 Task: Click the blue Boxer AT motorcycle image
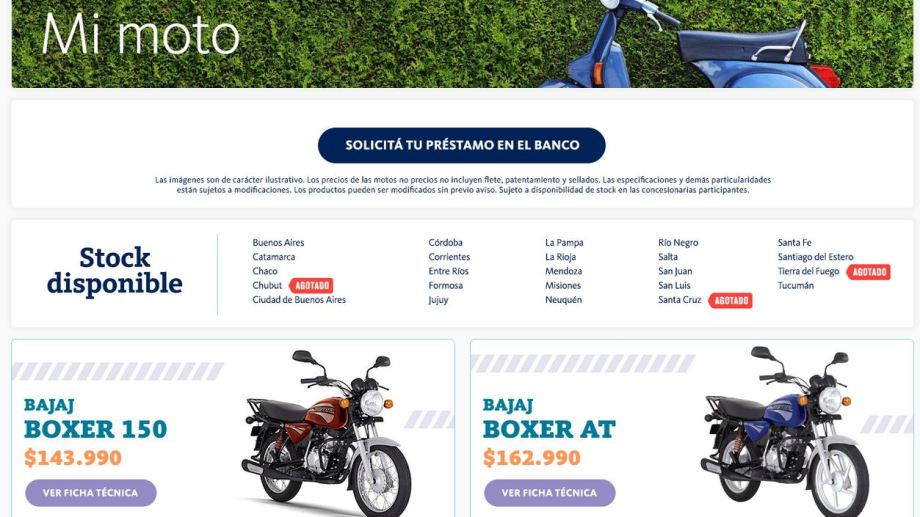[x=785, y=431]
